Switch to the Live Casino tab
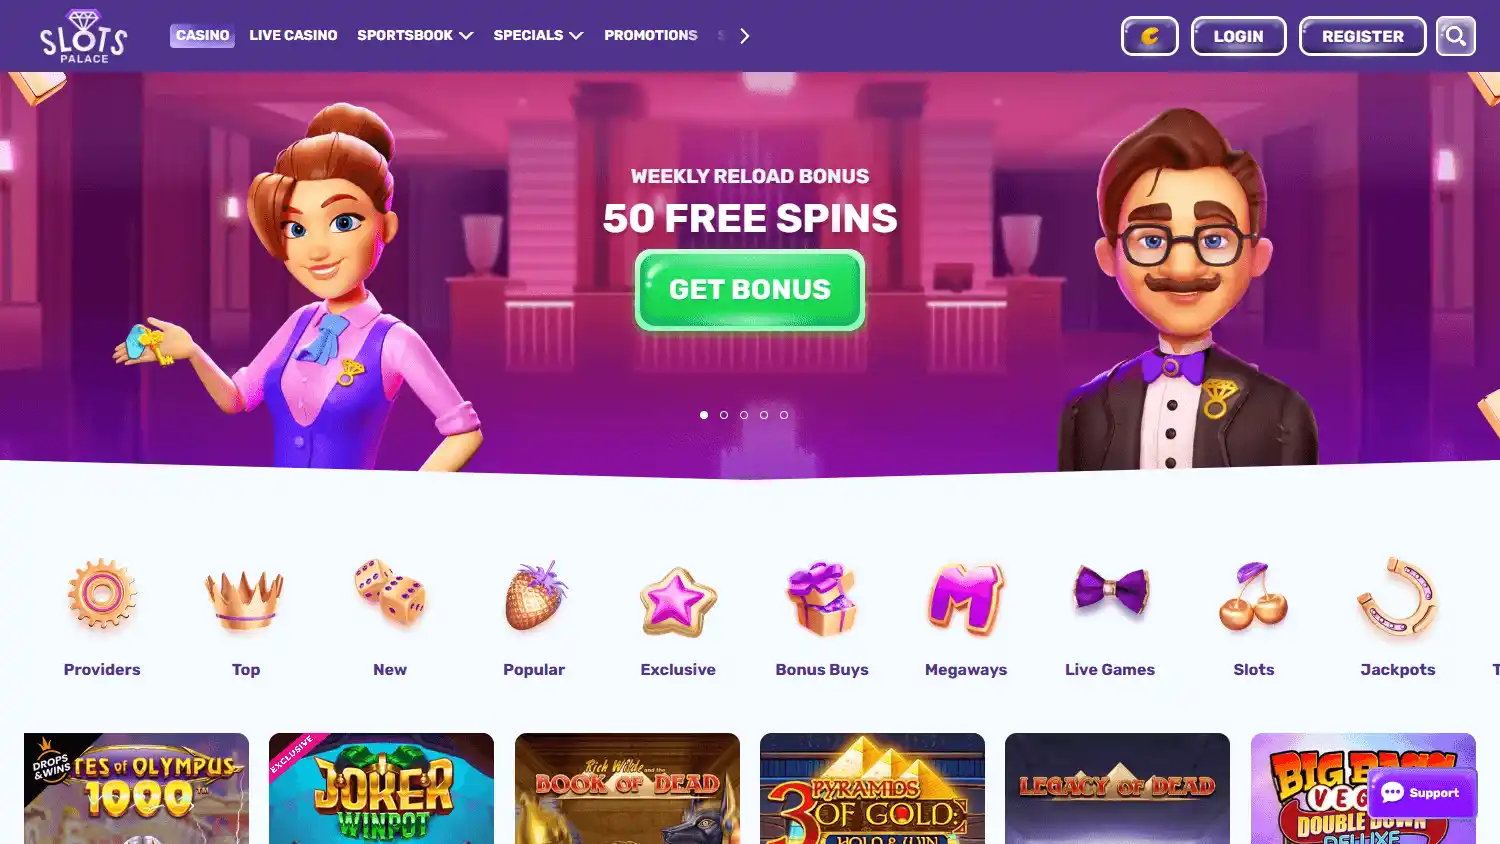Screen dimensions: 1500x844 coord(293,35)
